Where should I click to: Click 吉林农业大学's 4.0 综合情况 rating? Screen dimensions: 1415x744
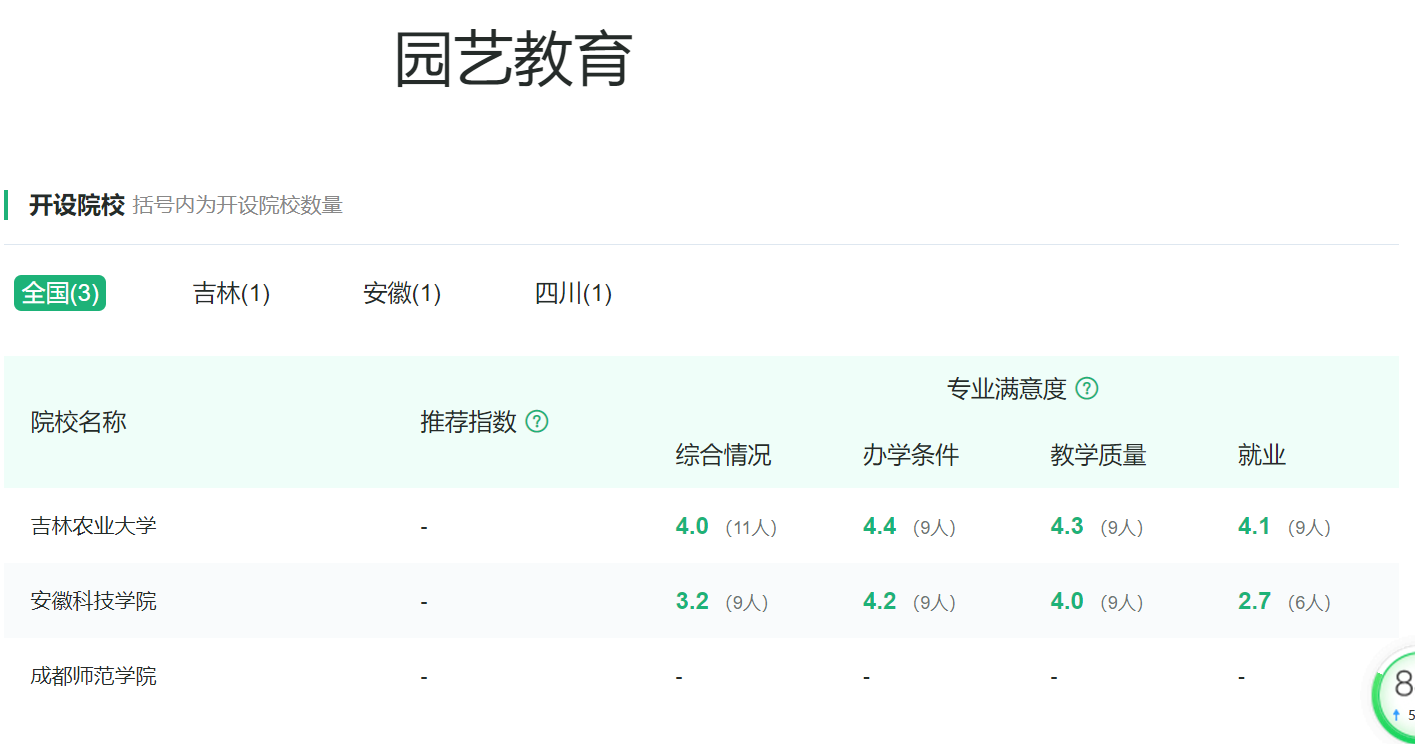pos(691,526)
